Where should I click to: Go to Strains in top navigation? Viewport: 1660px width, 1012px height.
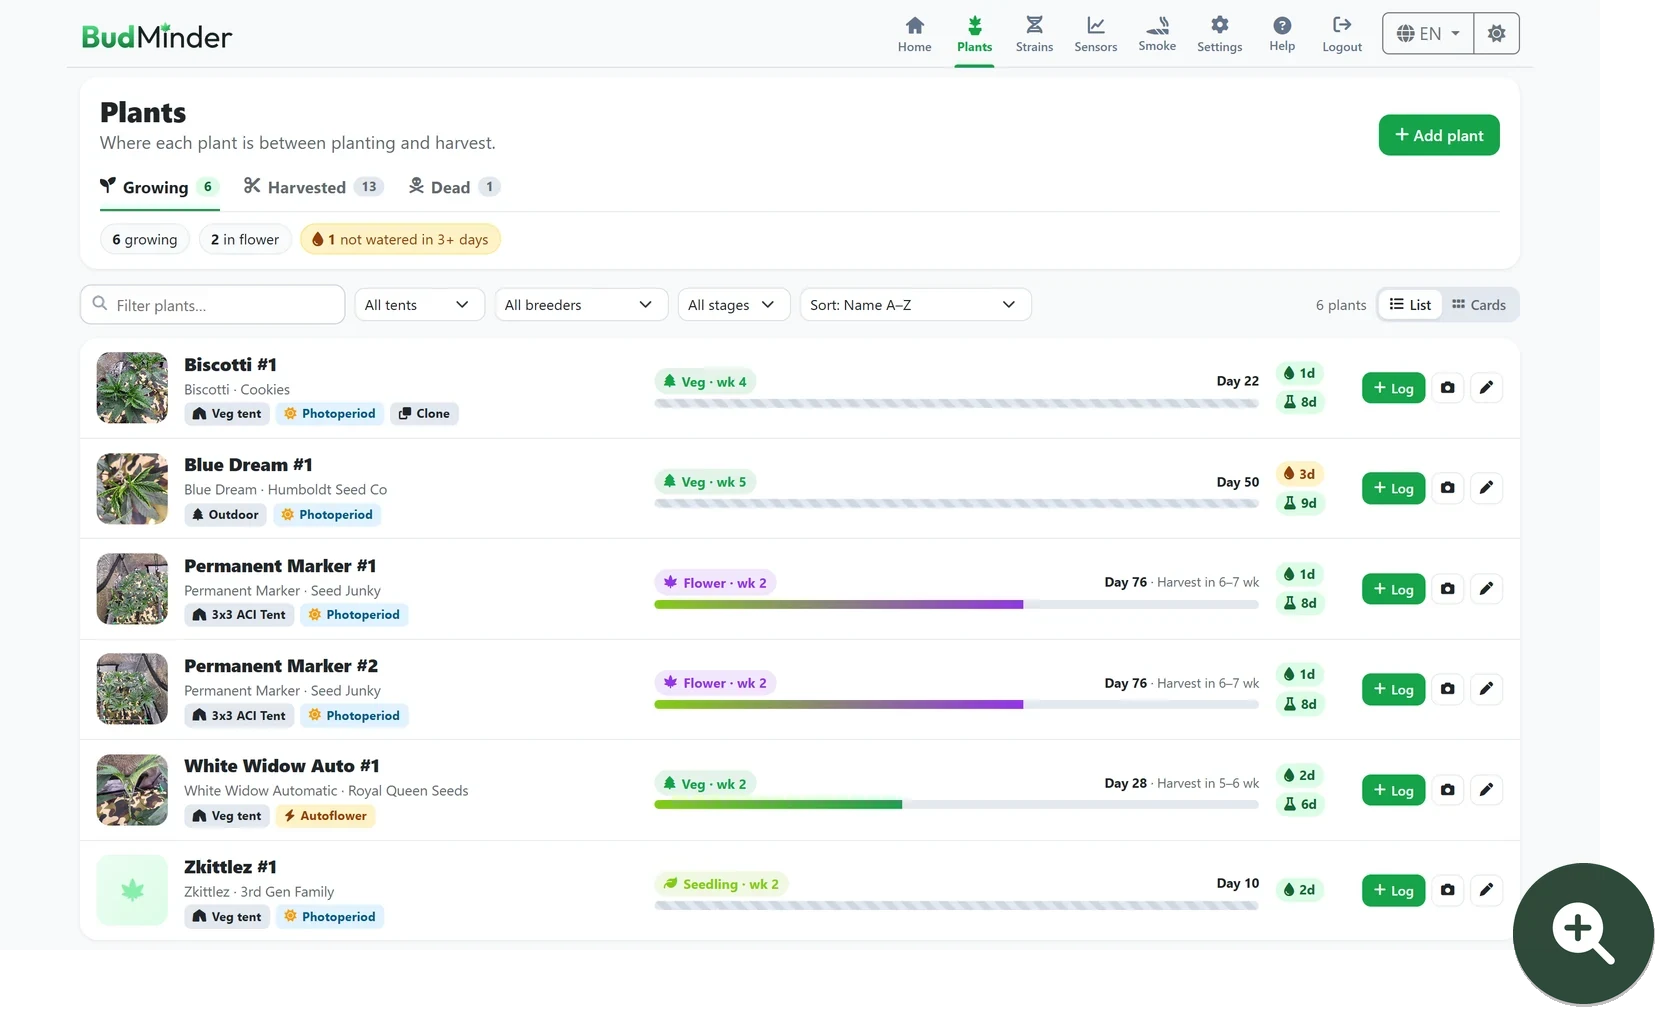1034,34
